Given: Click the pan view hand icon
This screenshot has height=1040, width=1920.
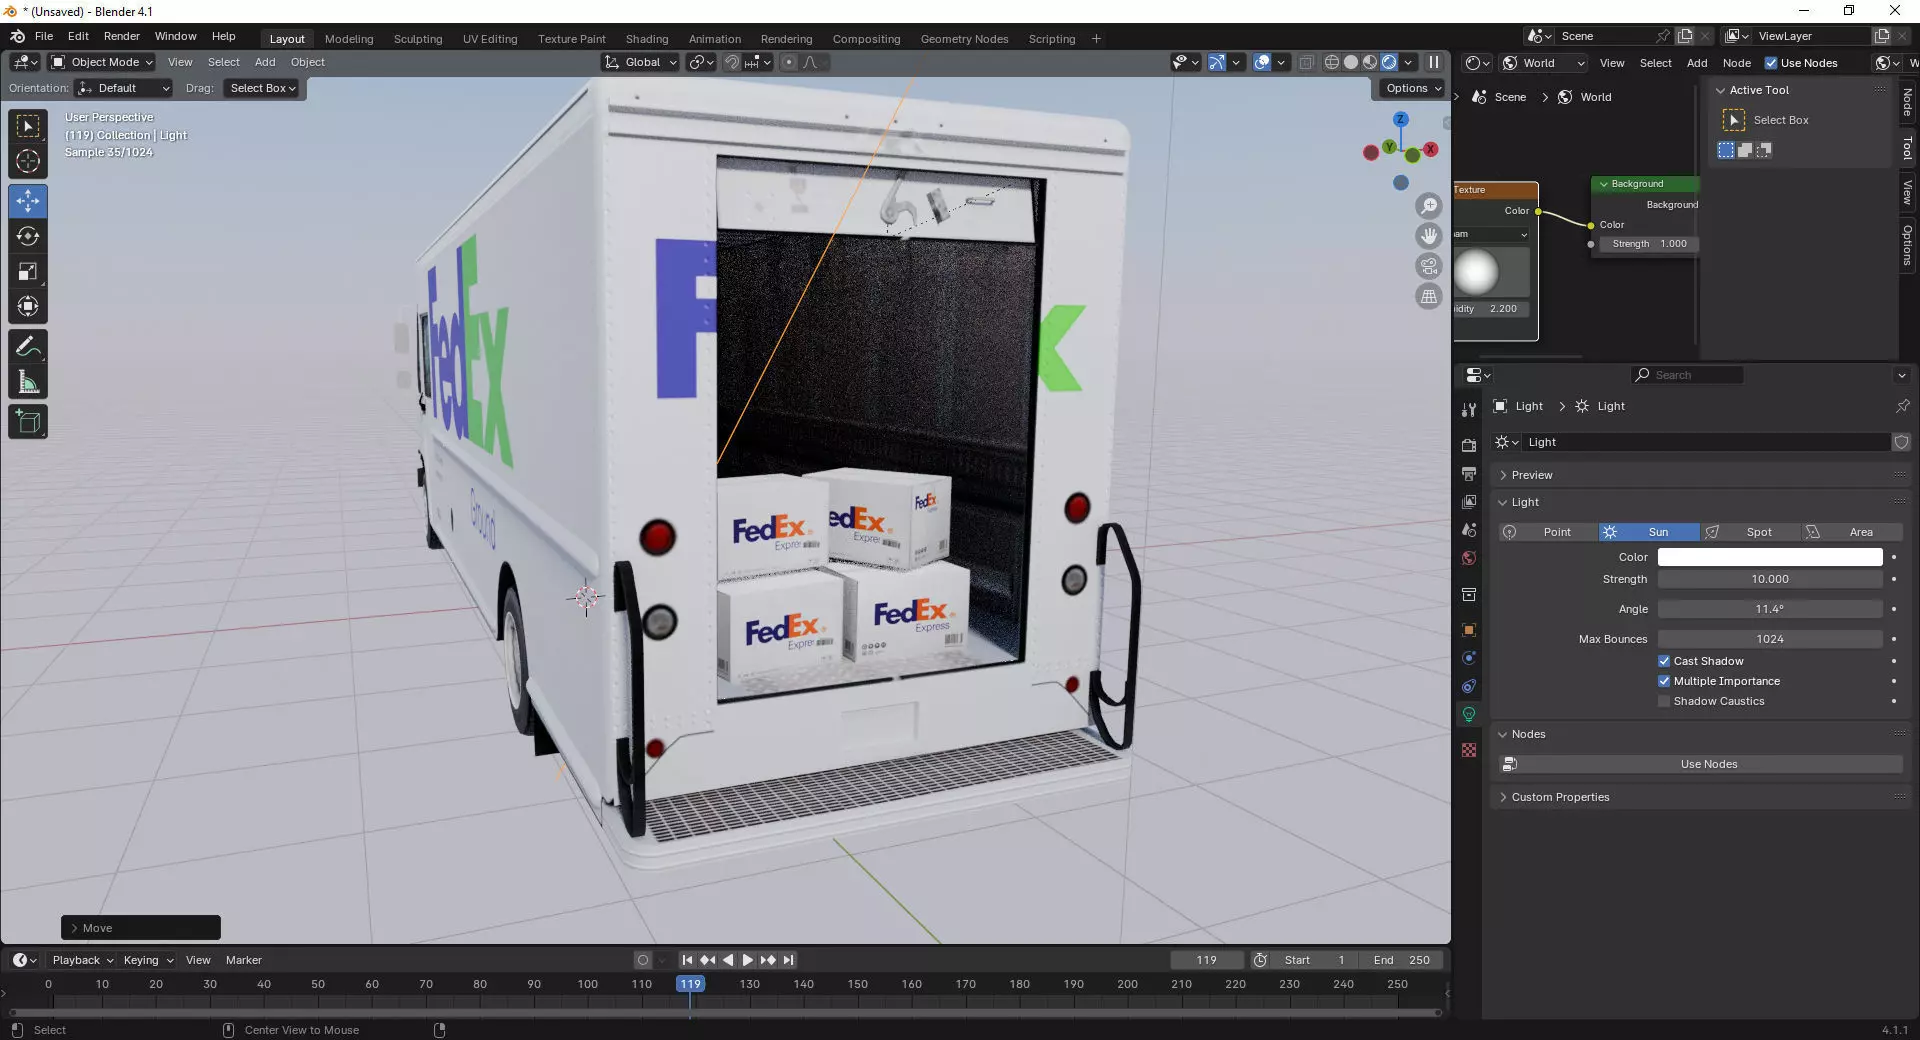Looking at the screenshot, I should pyautogui.click(x=1429, y=236).
